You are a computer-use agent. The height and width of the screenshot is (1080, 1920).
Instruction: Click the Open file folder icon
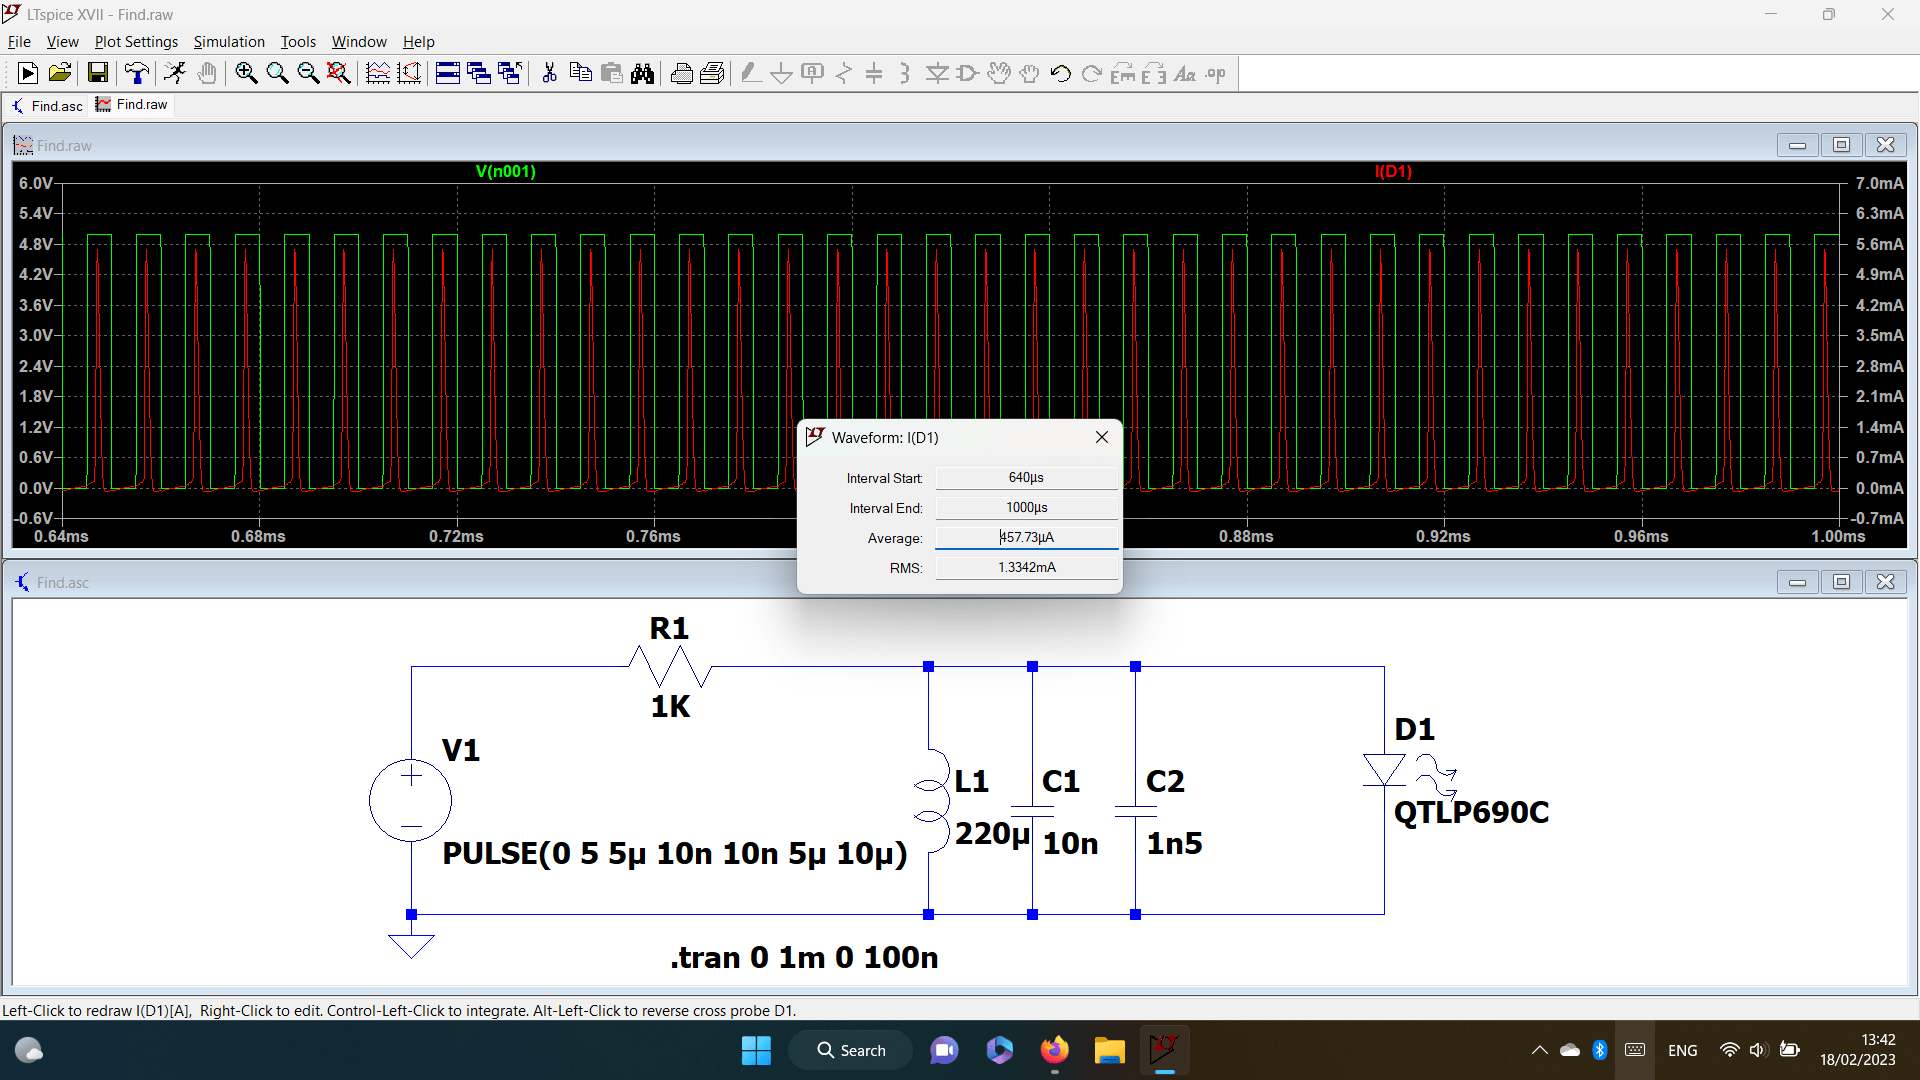tap(59, 73)
